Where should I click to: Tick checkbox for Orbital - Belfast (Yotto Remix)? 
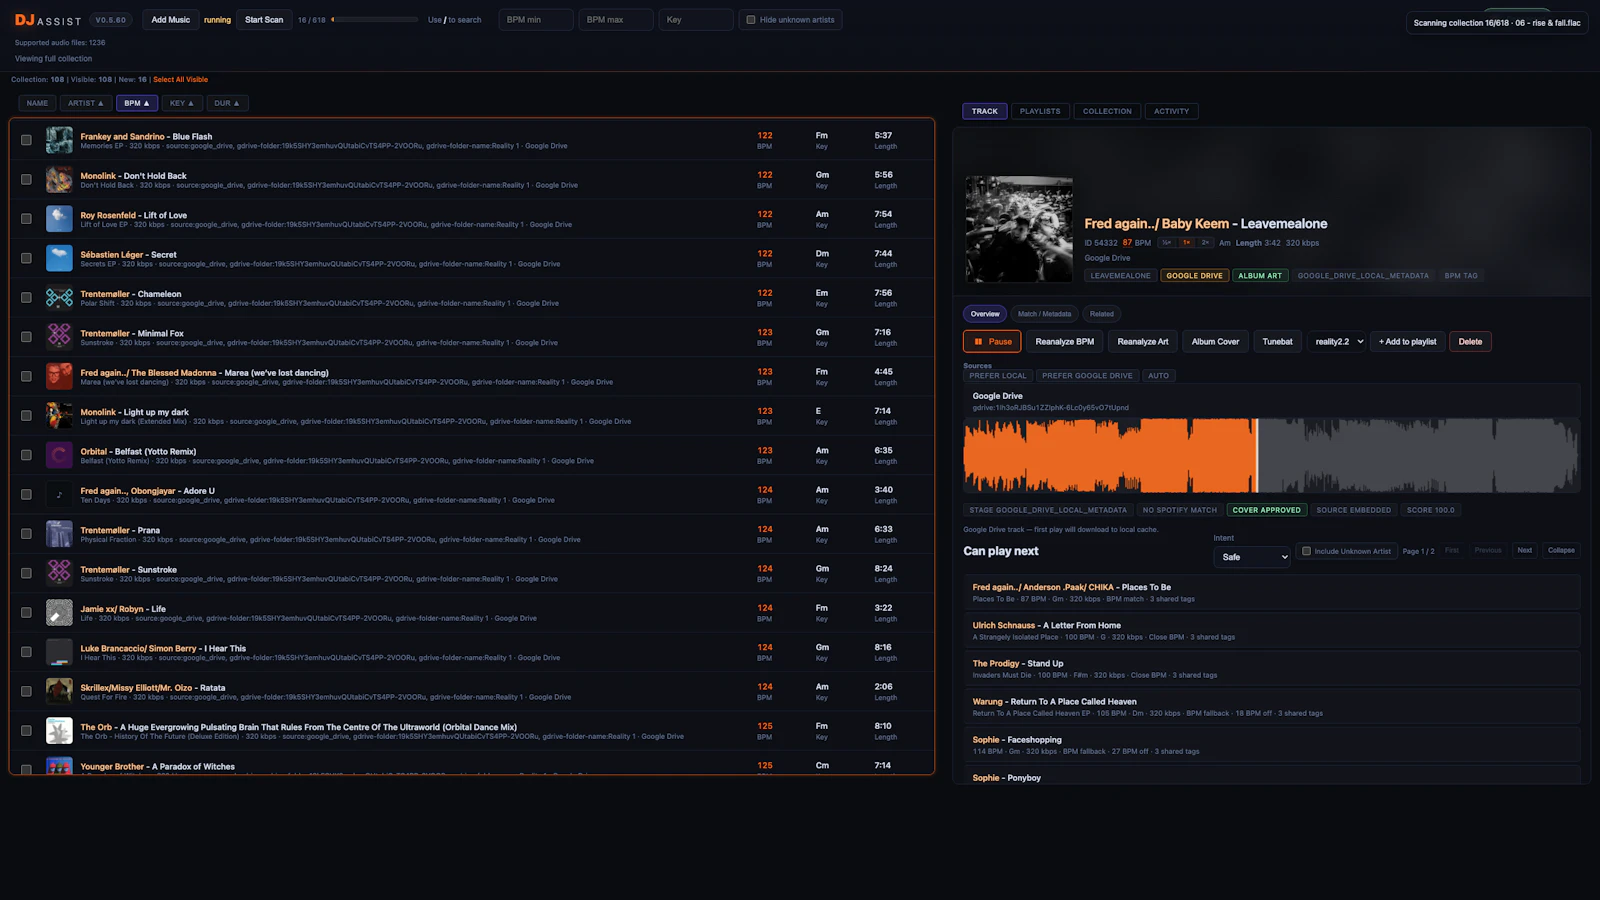(26, 455)
